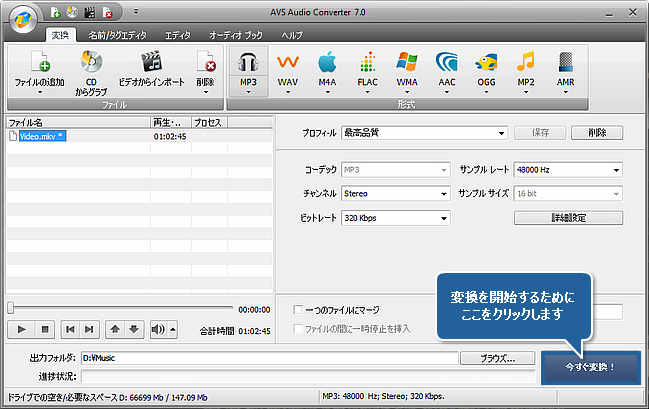Select the Video.mkv file row
Viewport: 649px width, 409px height.
[x=139, y=136]
